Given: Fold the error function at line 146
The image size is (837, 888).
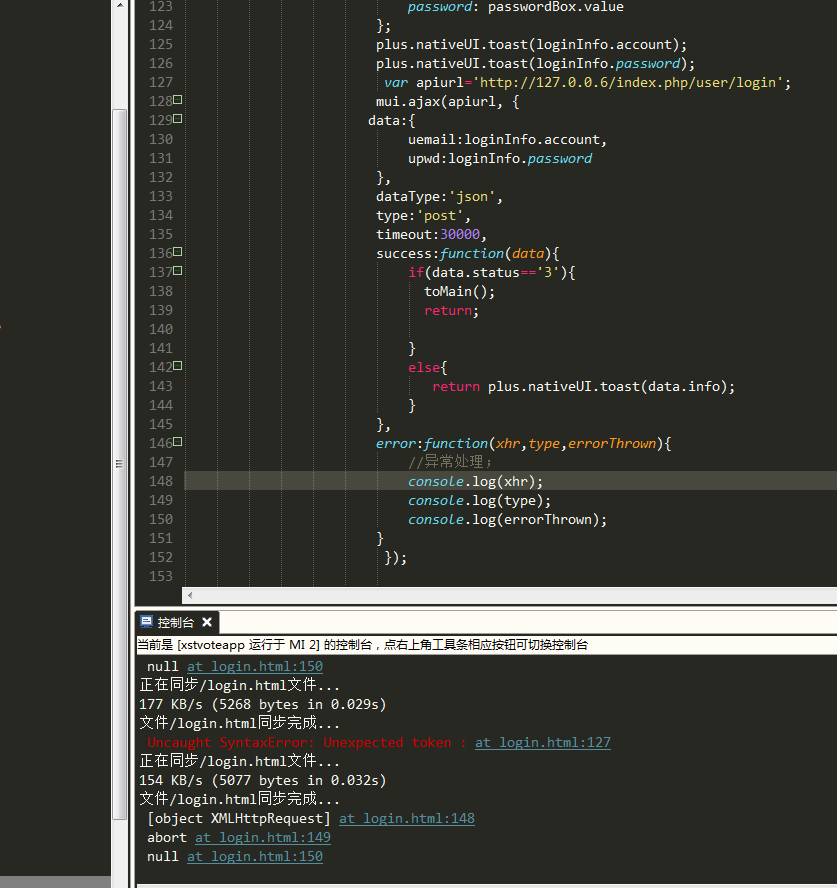Looking at the screenshot, I should click(178, 442).
